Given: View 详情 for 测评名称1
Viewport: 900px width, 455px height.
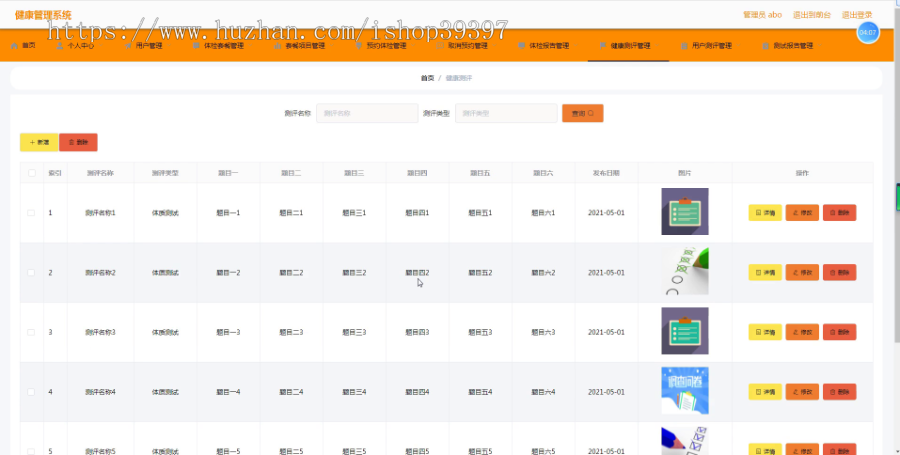Looking at the screenshot, I should coord(765,213).
